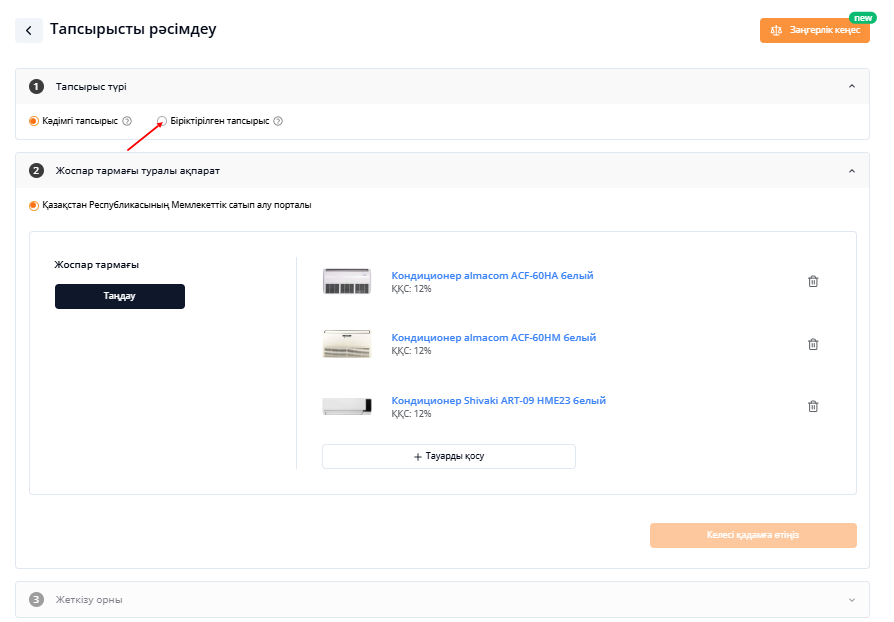Select Қазақстан Республикасының Мемлекеттік сатып алу порталы radio
The width and height of the screenshot is (894, 622).
pyautogui.click(x=34, y=205)
